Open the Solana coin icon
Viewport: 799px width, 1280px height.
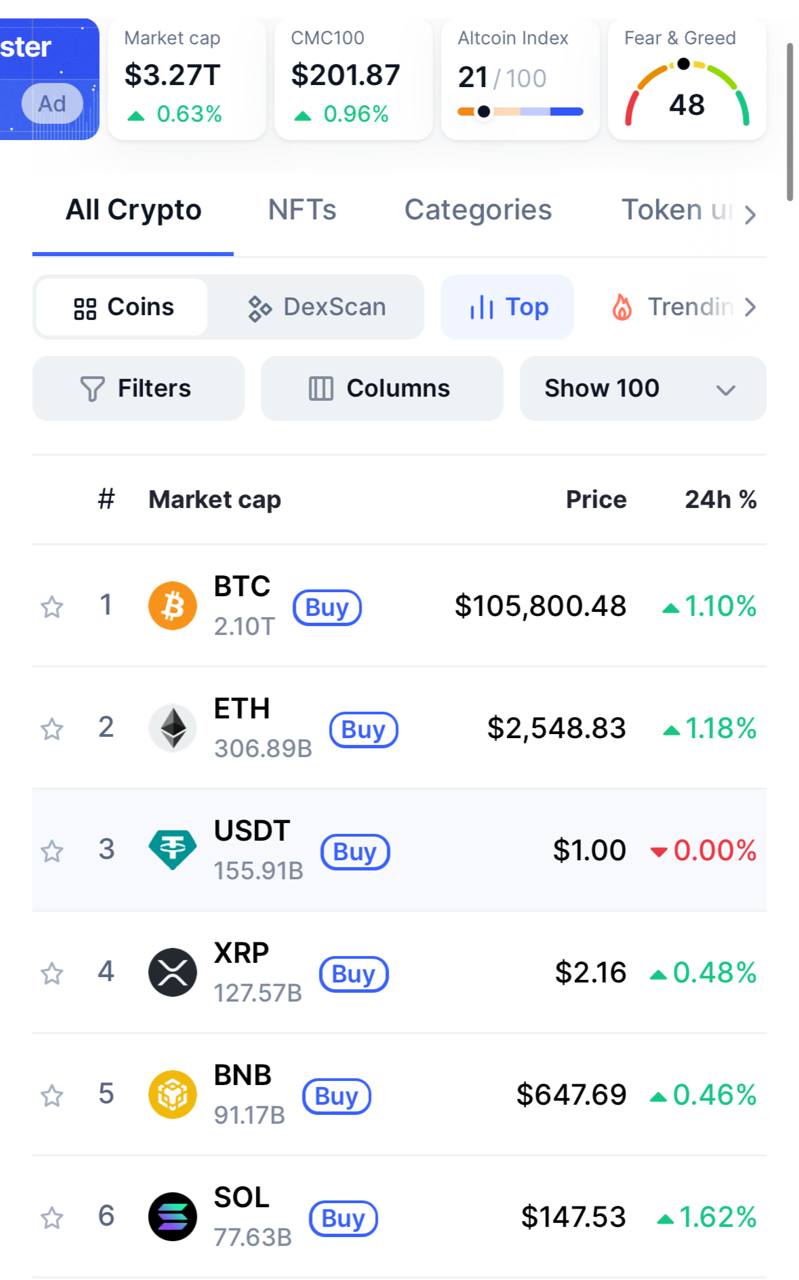click(x=173, y=1217)
